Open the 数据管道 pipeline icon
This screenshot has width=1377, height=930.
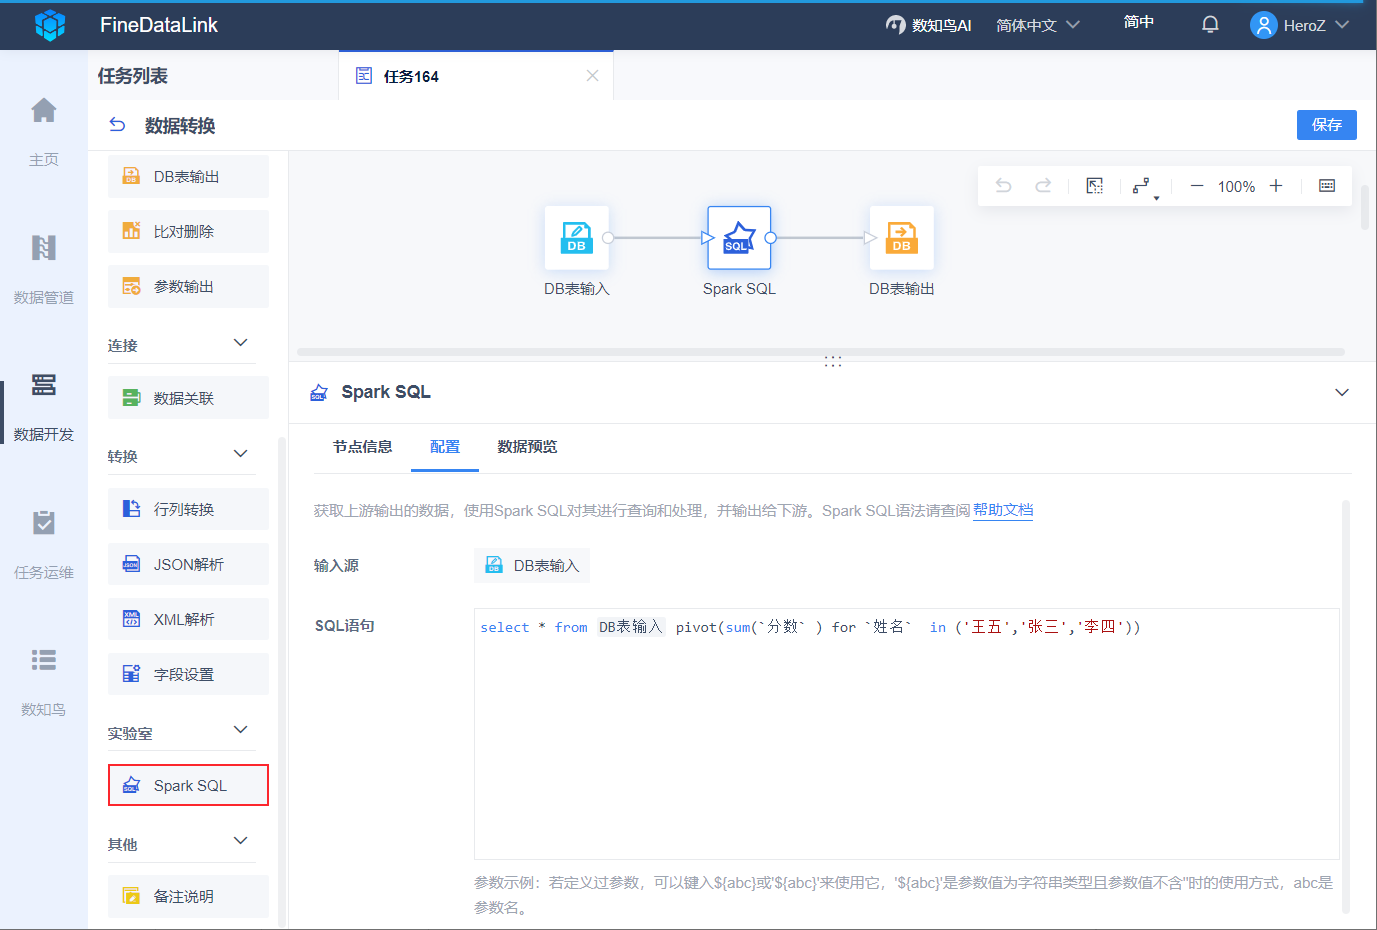click(x=44, y=247)
